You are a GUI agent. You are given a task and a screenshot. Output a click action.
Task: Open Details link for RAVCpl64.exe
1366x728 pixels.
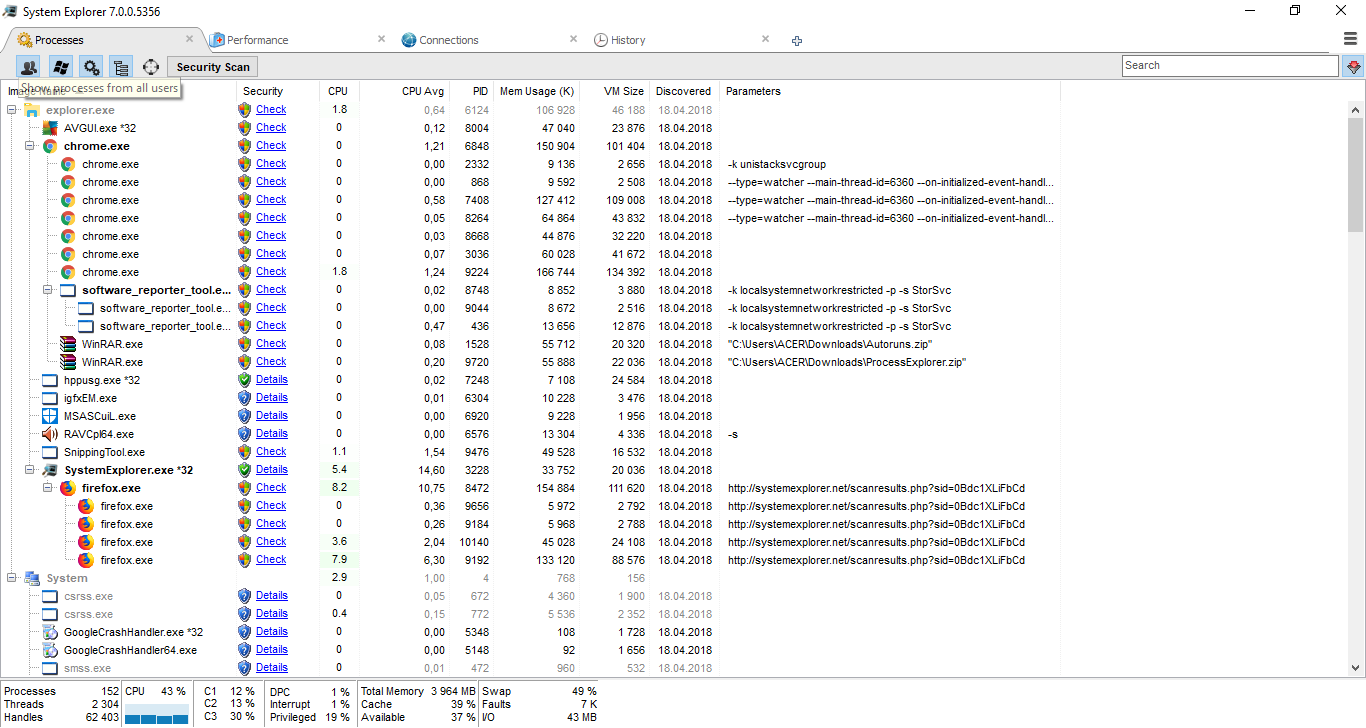[x=272, y=434]
